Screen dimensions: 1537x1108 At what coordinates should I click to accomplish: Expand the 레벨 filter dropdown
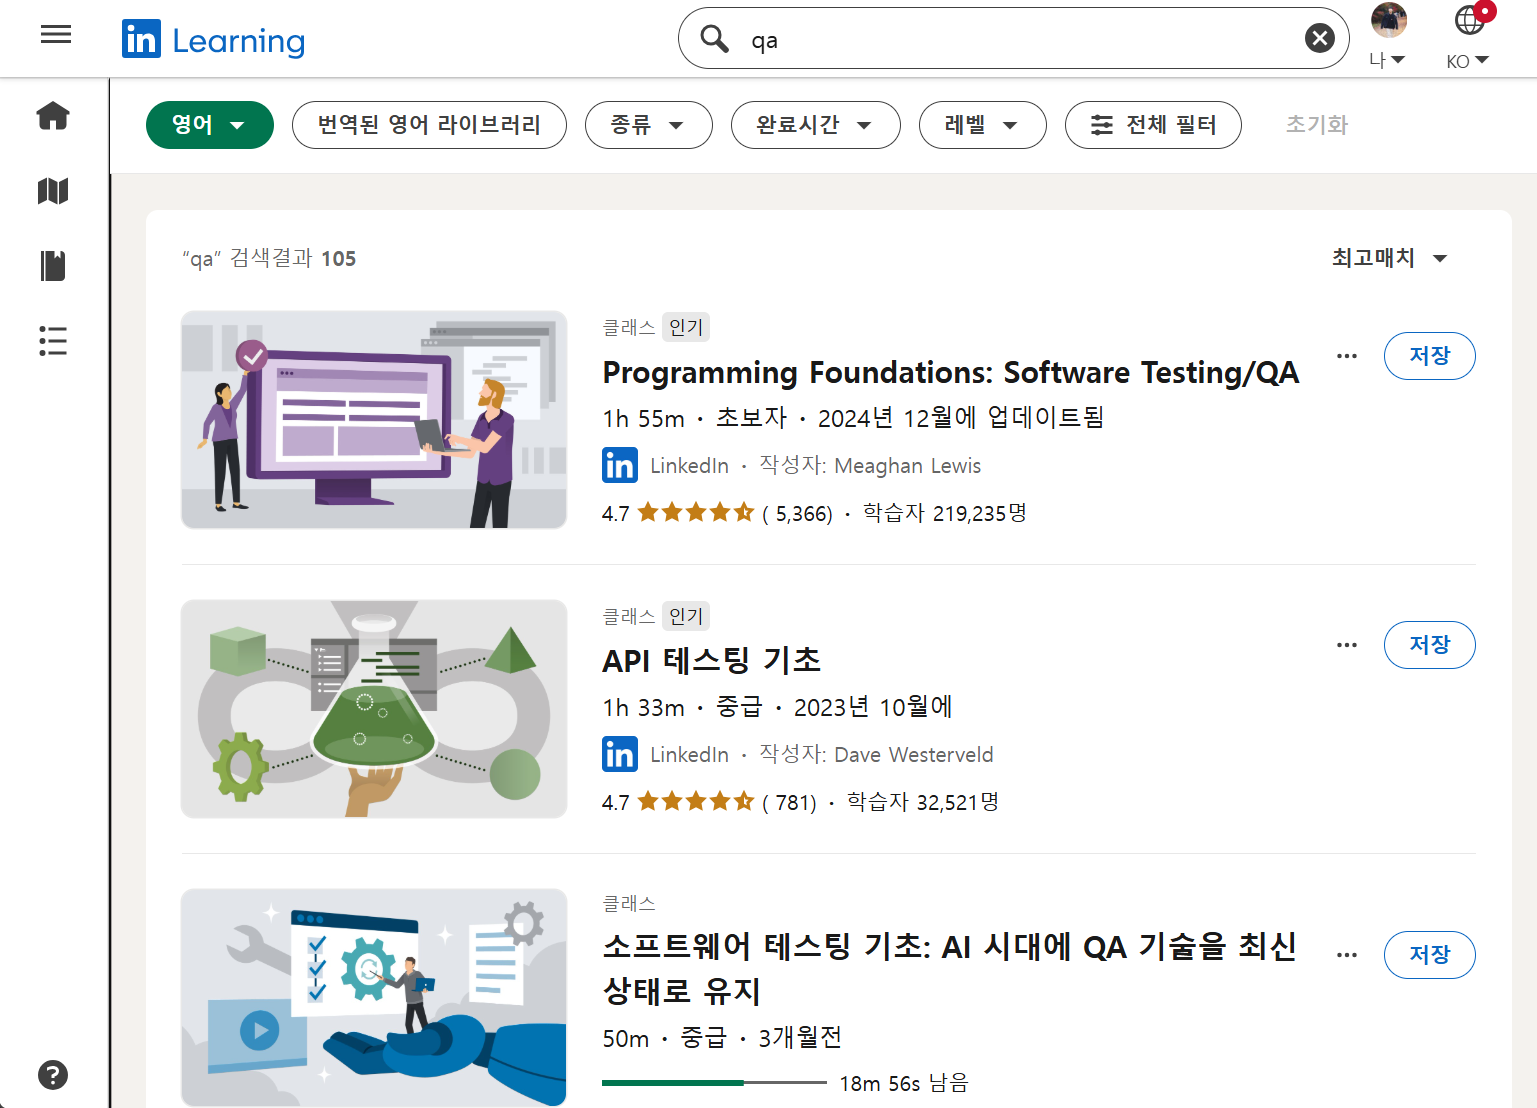982,125
